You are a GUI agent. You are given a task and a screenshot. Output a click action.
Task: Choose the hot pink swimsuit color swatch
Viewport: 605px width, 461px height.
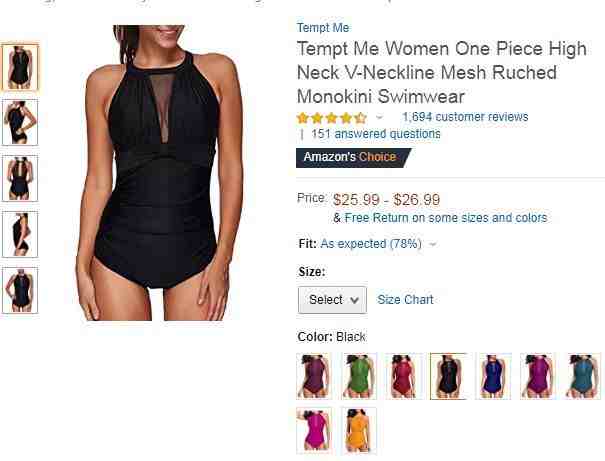[314, 430]
